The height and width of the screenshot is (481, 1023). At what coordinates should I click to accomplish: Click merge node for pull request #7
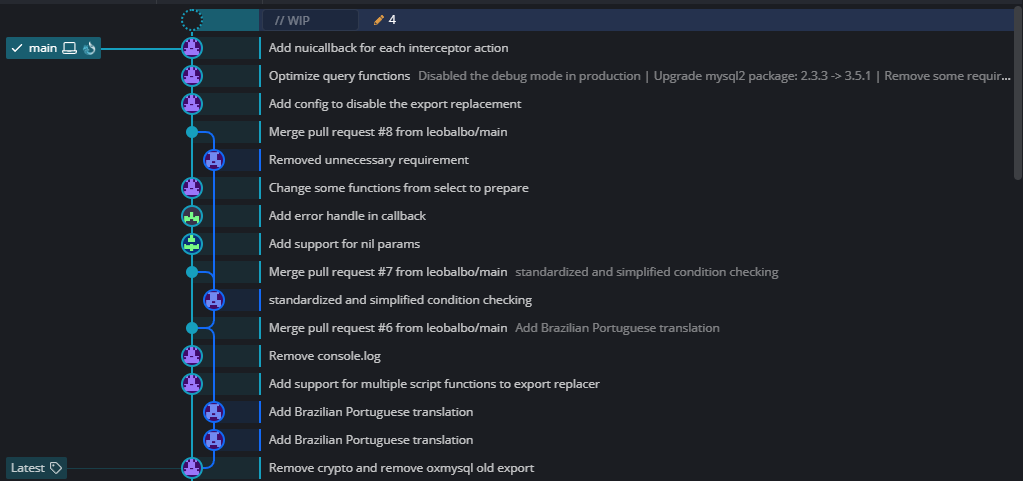[192, 271]
